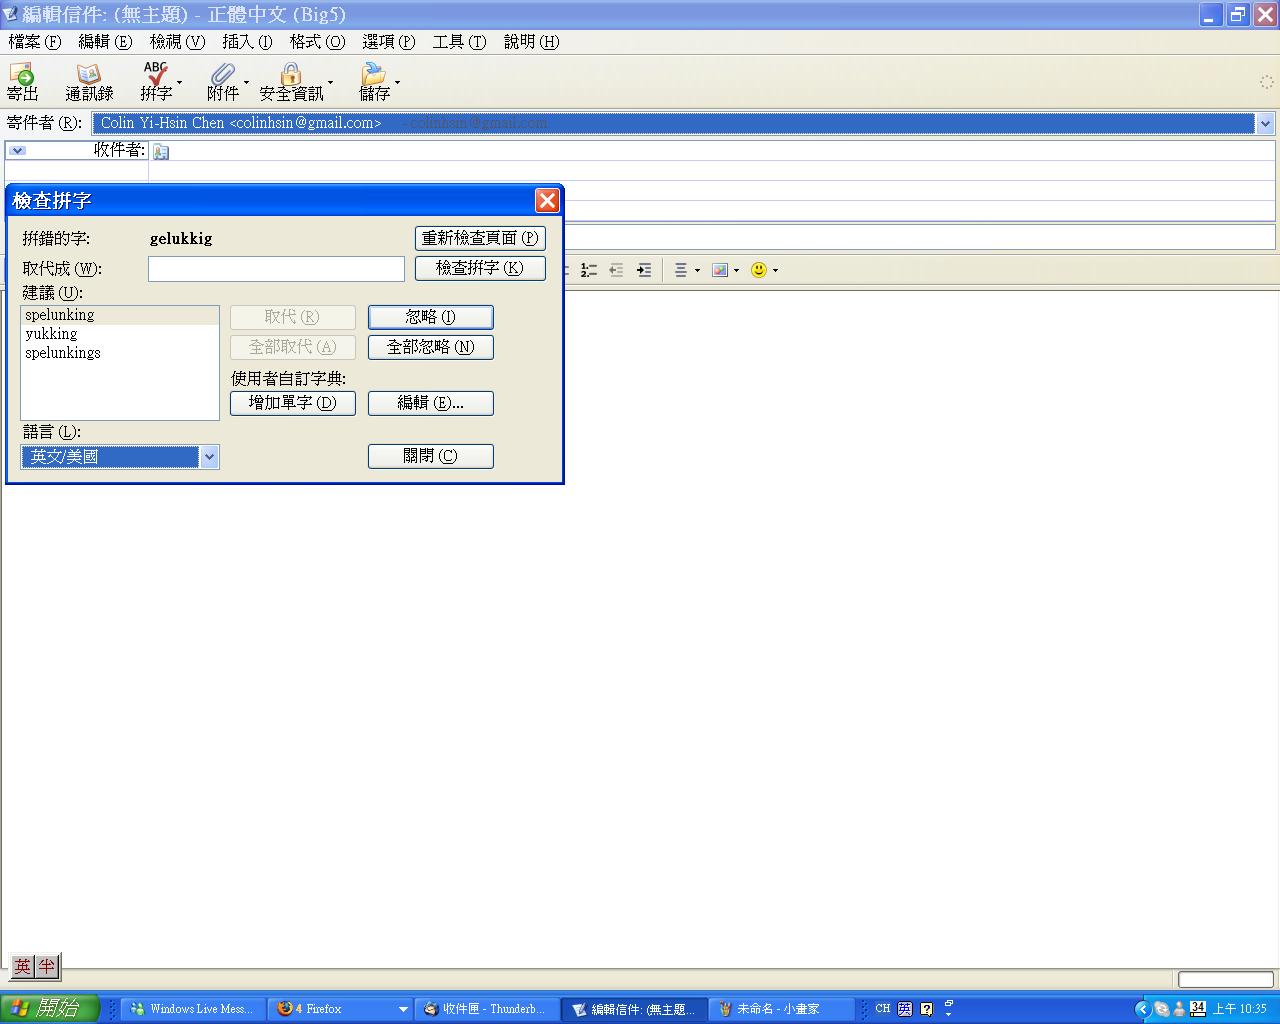This screenshot has height=1024, width=1280.
Task: Click the numbered list formatting icon
Action: [589, 270]
